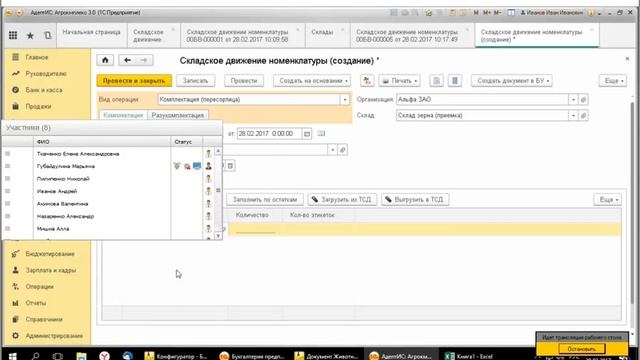640x360 pixels.
Task: Tick checkbox for Пилипенко Николай
Action: (x=7, y=178)
